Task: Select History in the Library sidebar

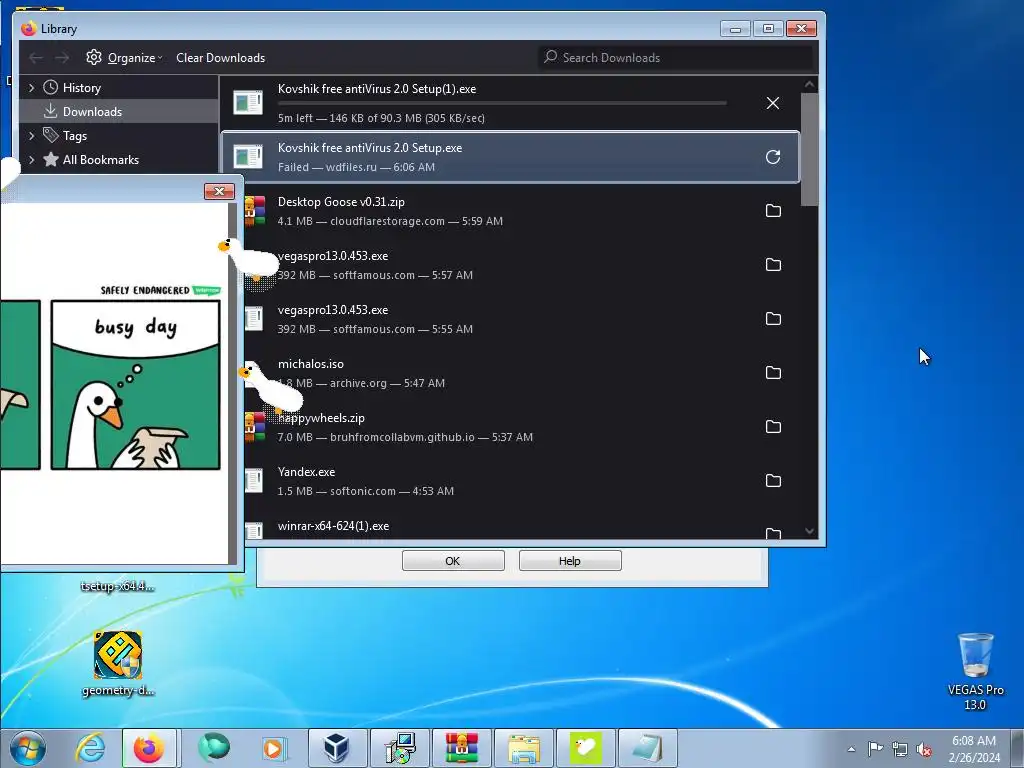Action: [119, 88]
